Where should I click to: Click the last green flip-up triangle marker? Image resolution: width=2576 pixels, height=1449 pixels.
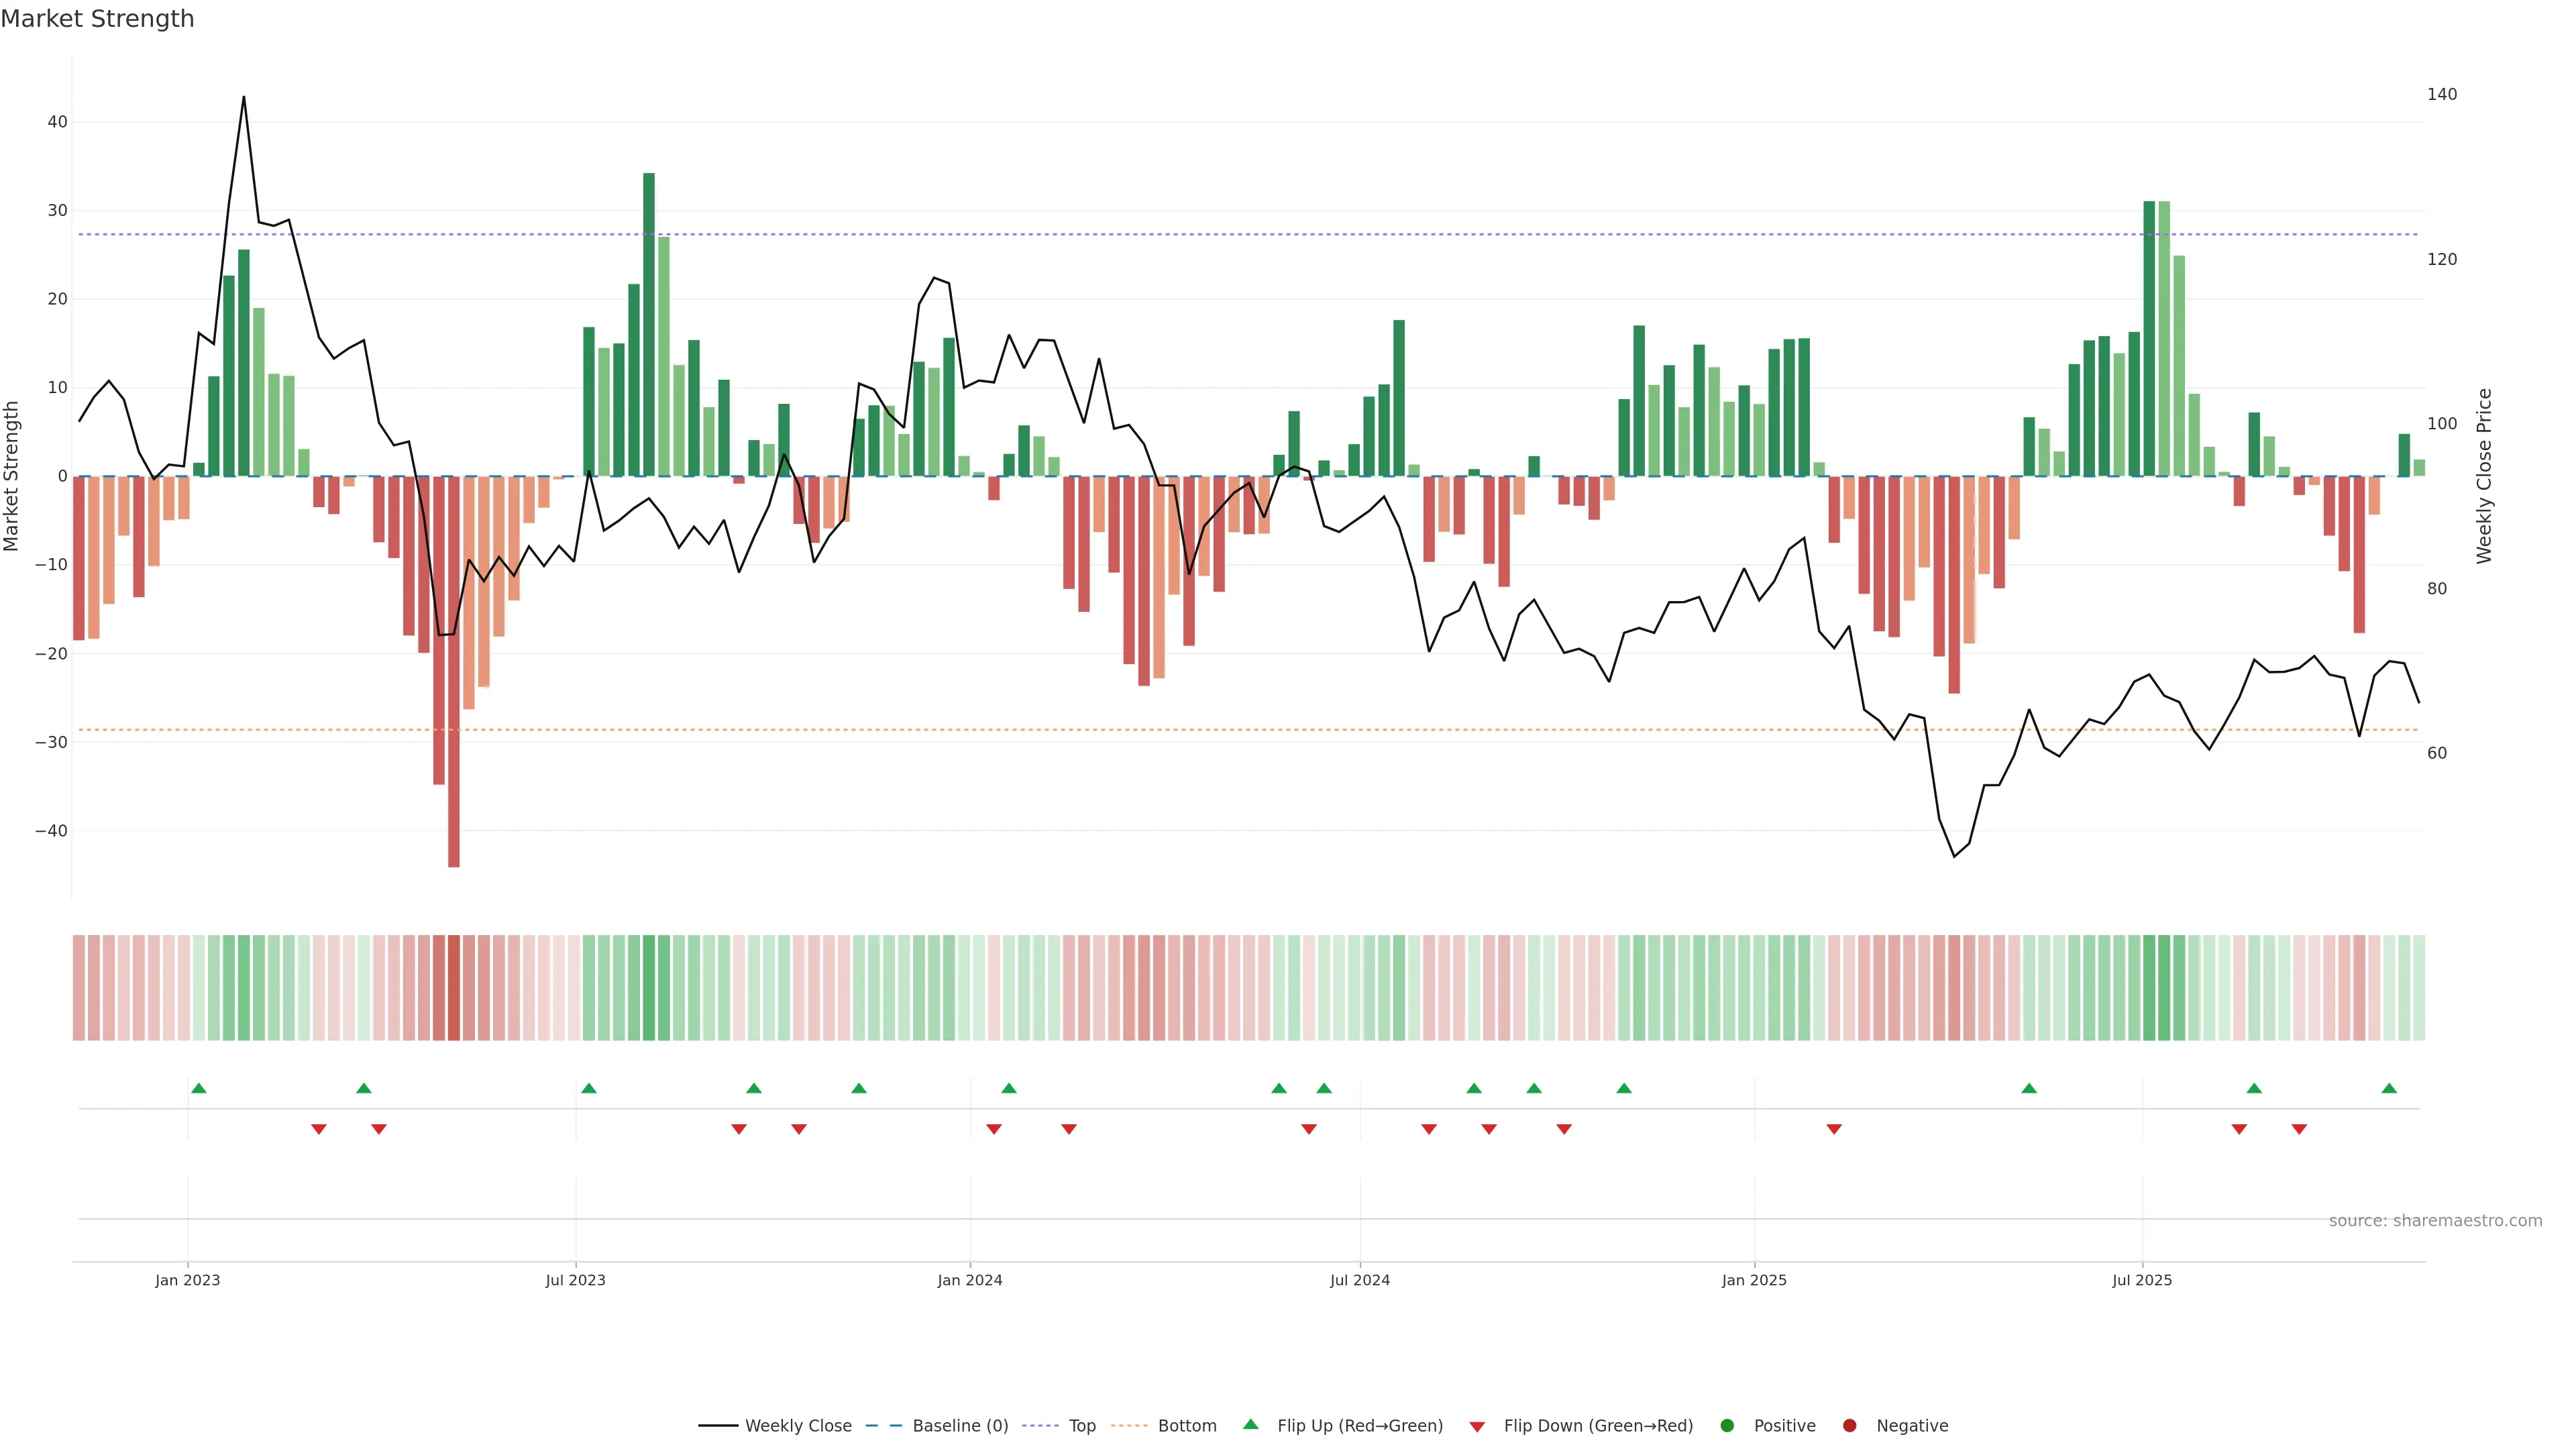pos(2389,1088)
